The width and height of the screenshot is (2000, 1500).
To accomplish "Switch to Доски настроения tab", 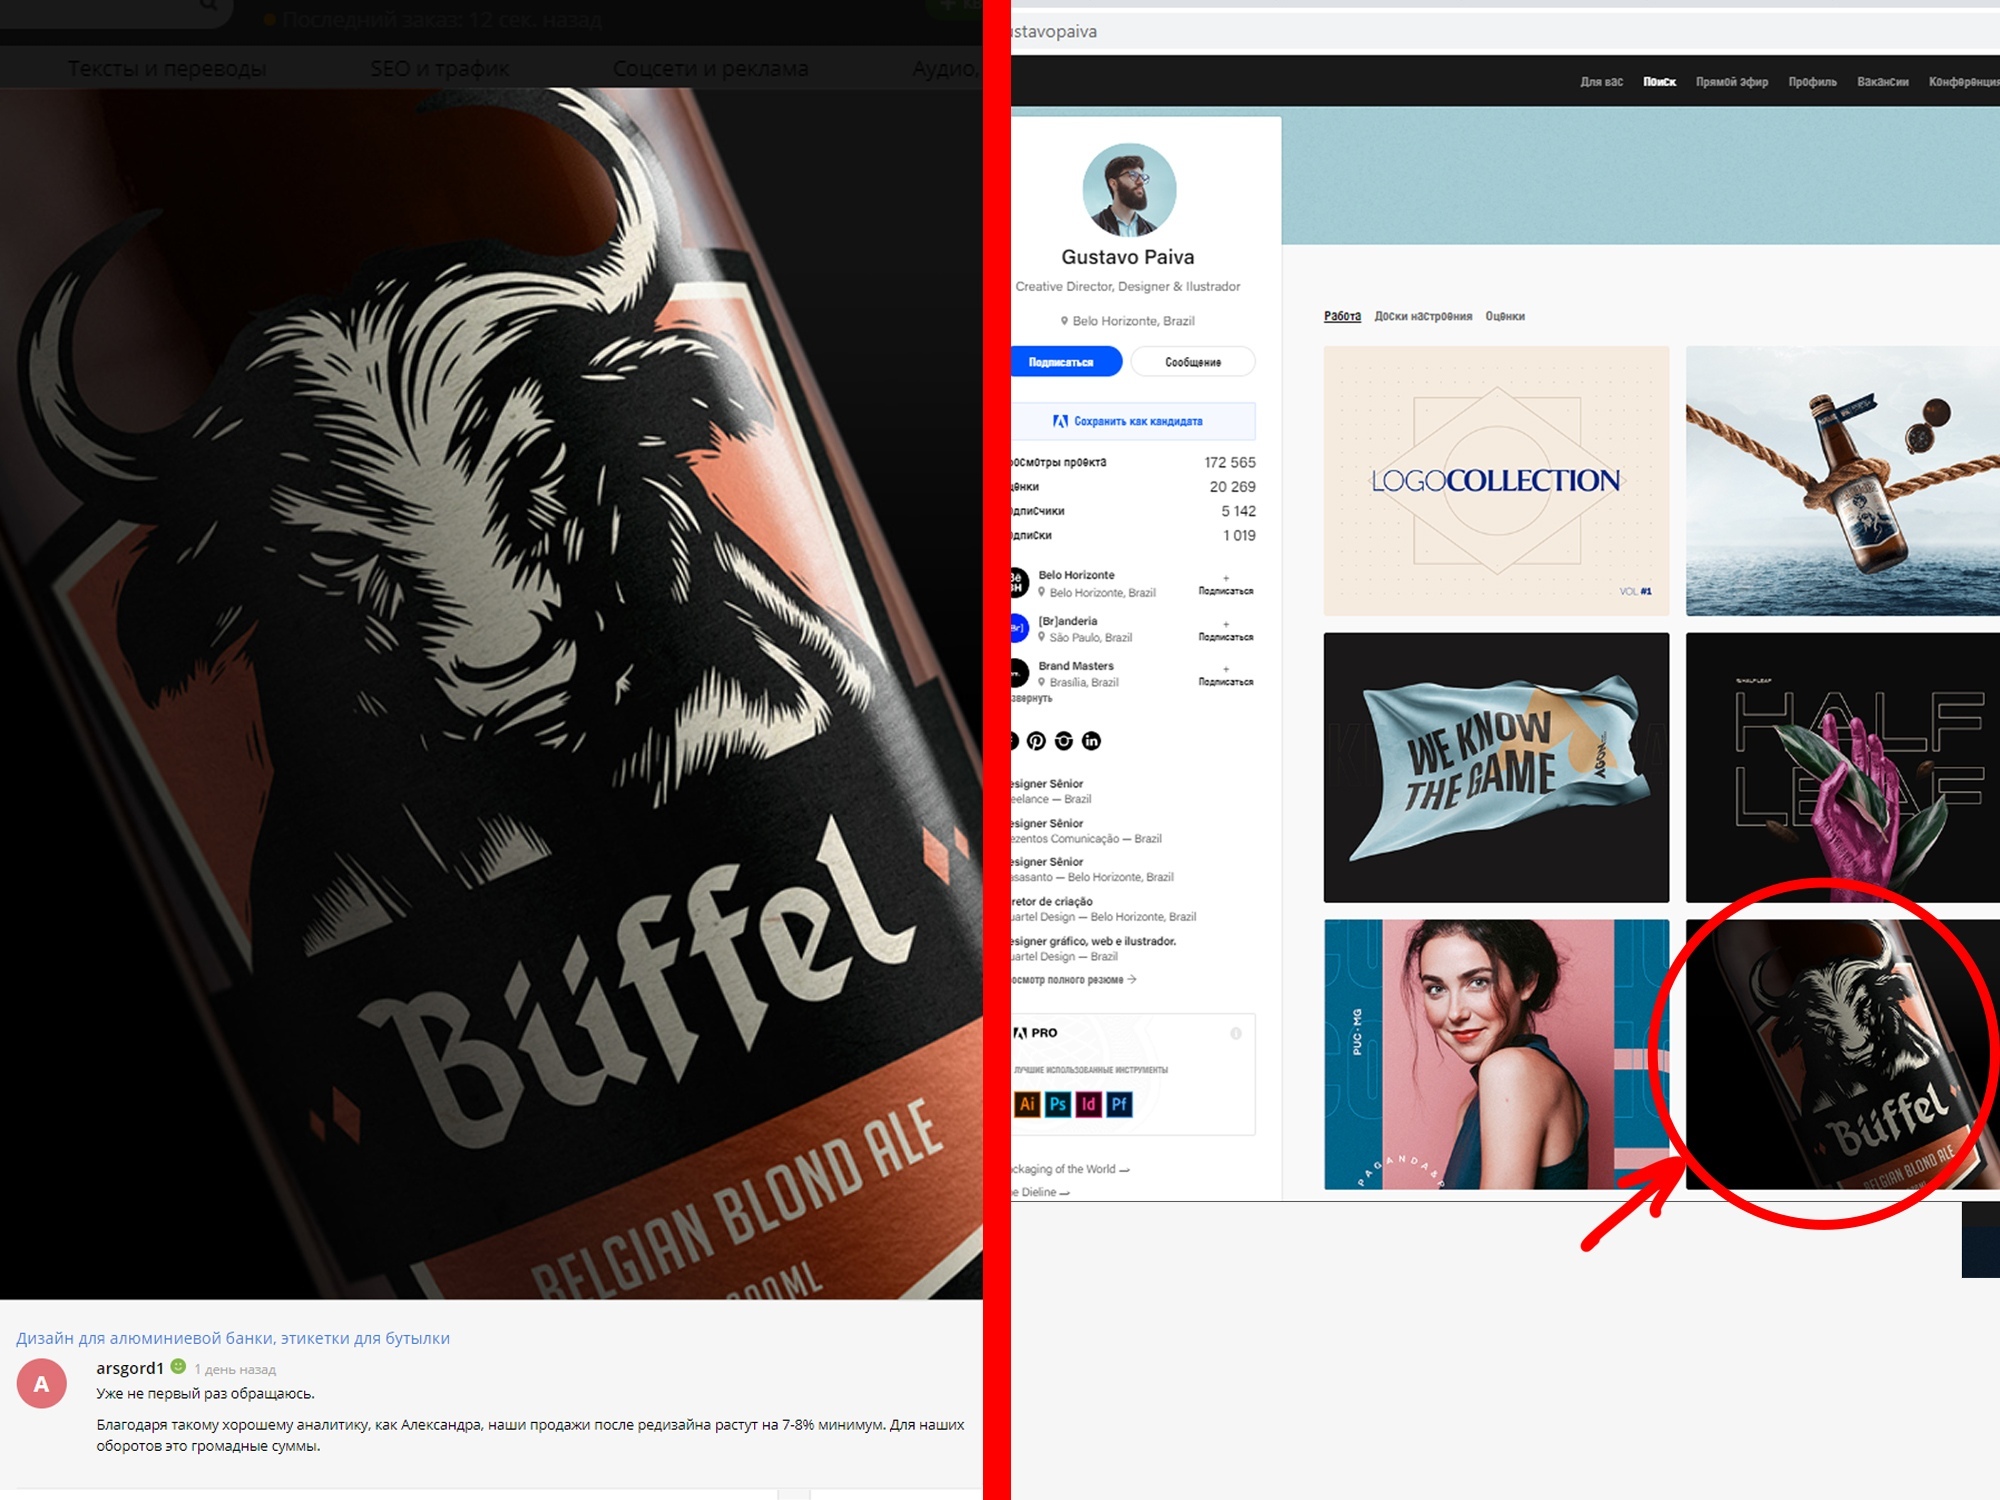I will click(x=1423, y=316).
